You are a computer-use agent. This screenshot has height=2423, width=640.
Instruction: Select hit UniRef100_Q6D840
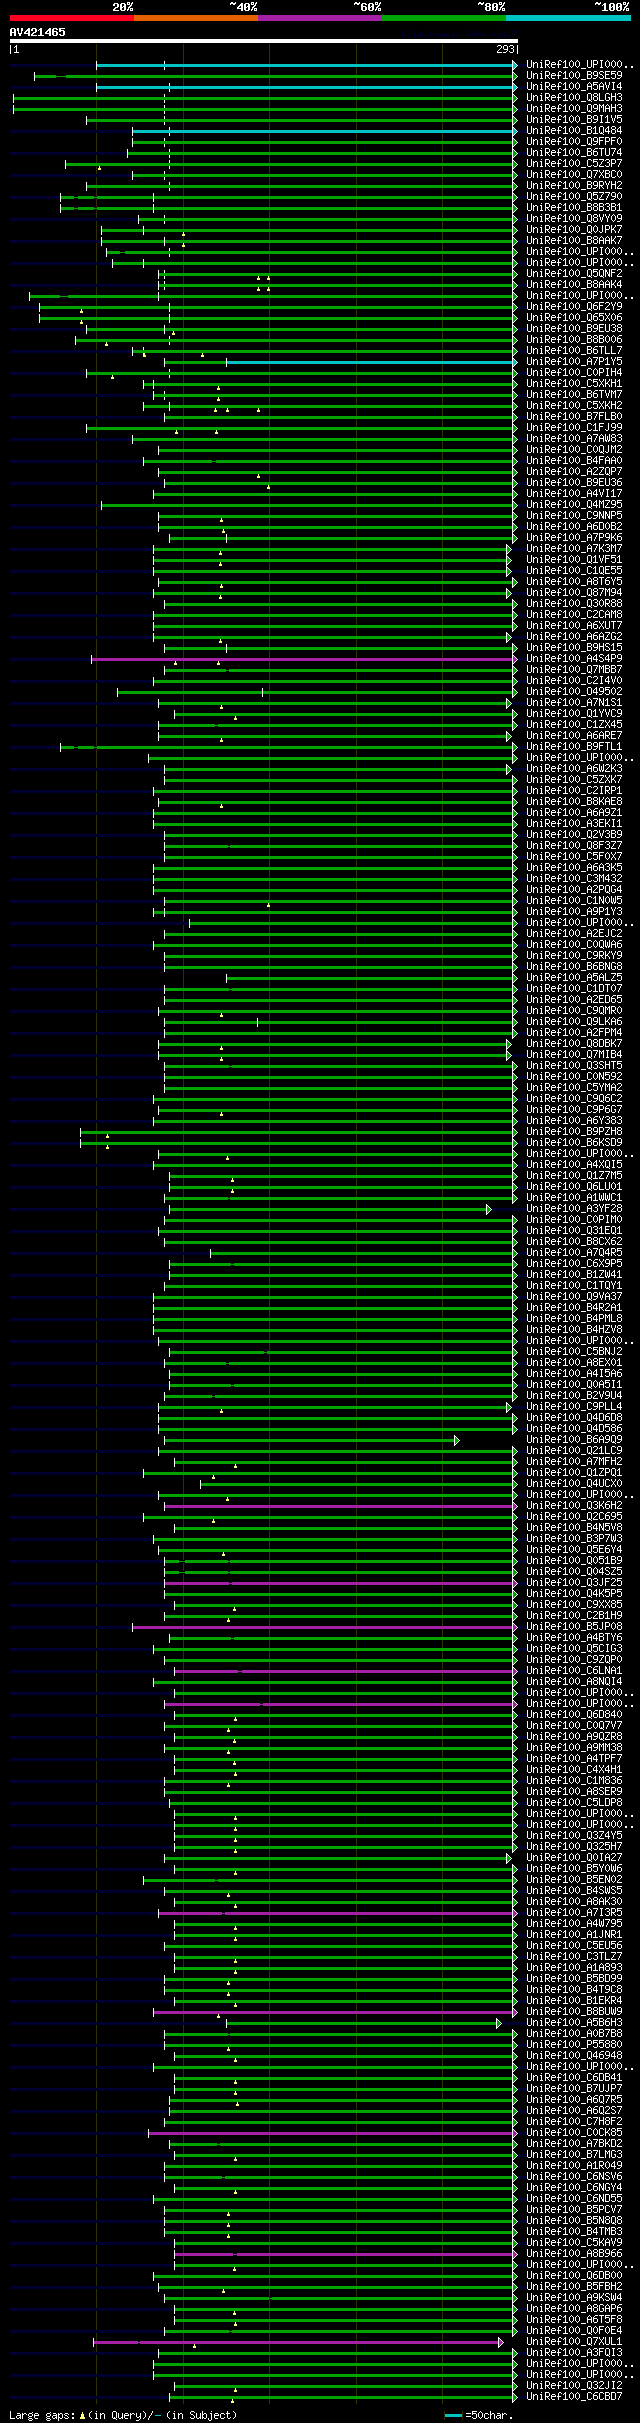[x=574, y=1715]
